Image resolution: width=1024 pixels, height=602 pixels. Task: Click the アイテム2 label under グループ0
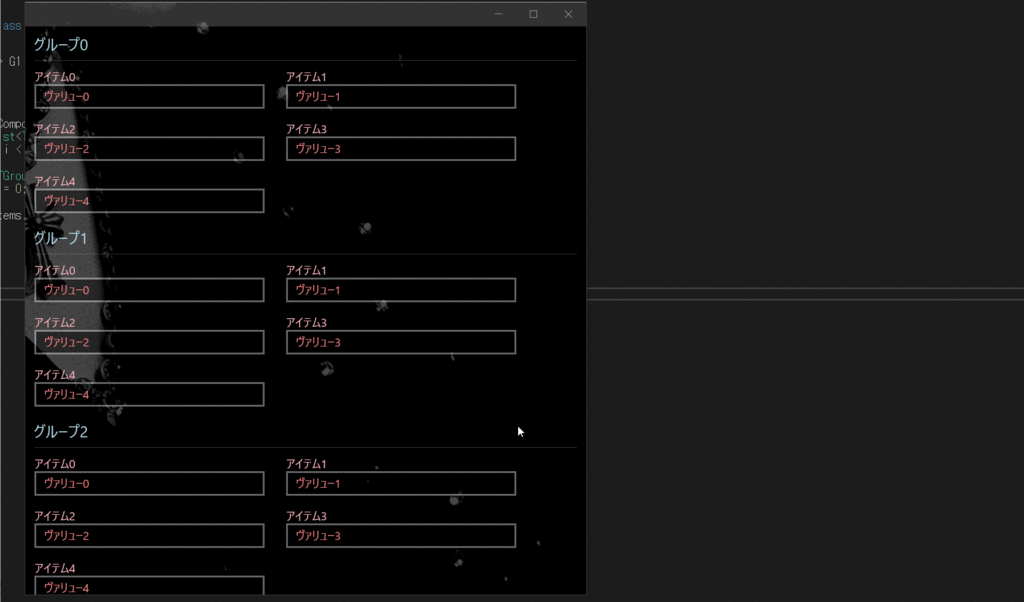[55, 129]
